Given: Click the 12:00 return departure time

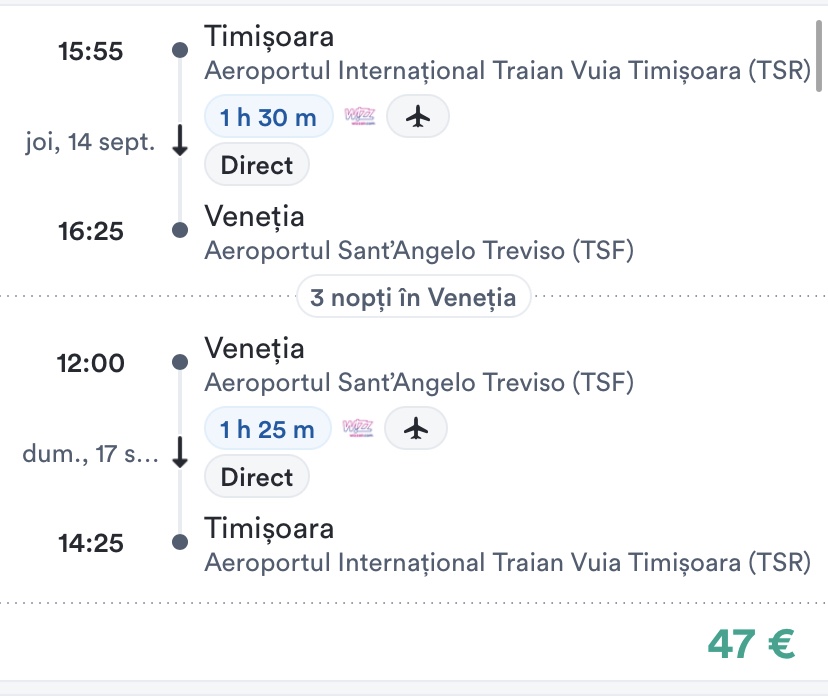Looking at the screenshot, I should pos(91,363).
